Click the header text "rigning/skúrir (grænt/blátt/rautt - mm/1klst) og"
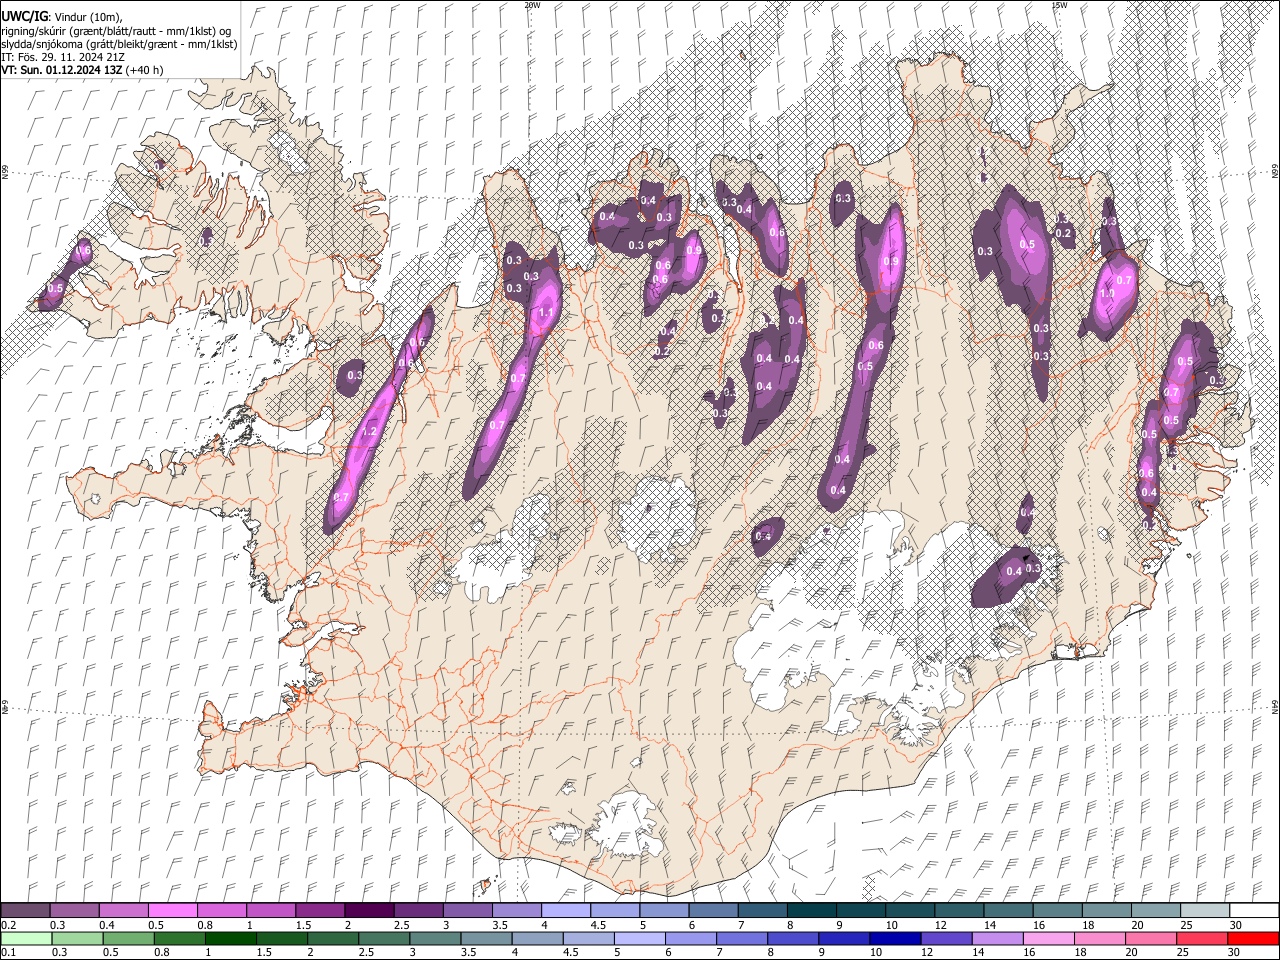This screenshot has height=960, width=1280. pos(116,31)
